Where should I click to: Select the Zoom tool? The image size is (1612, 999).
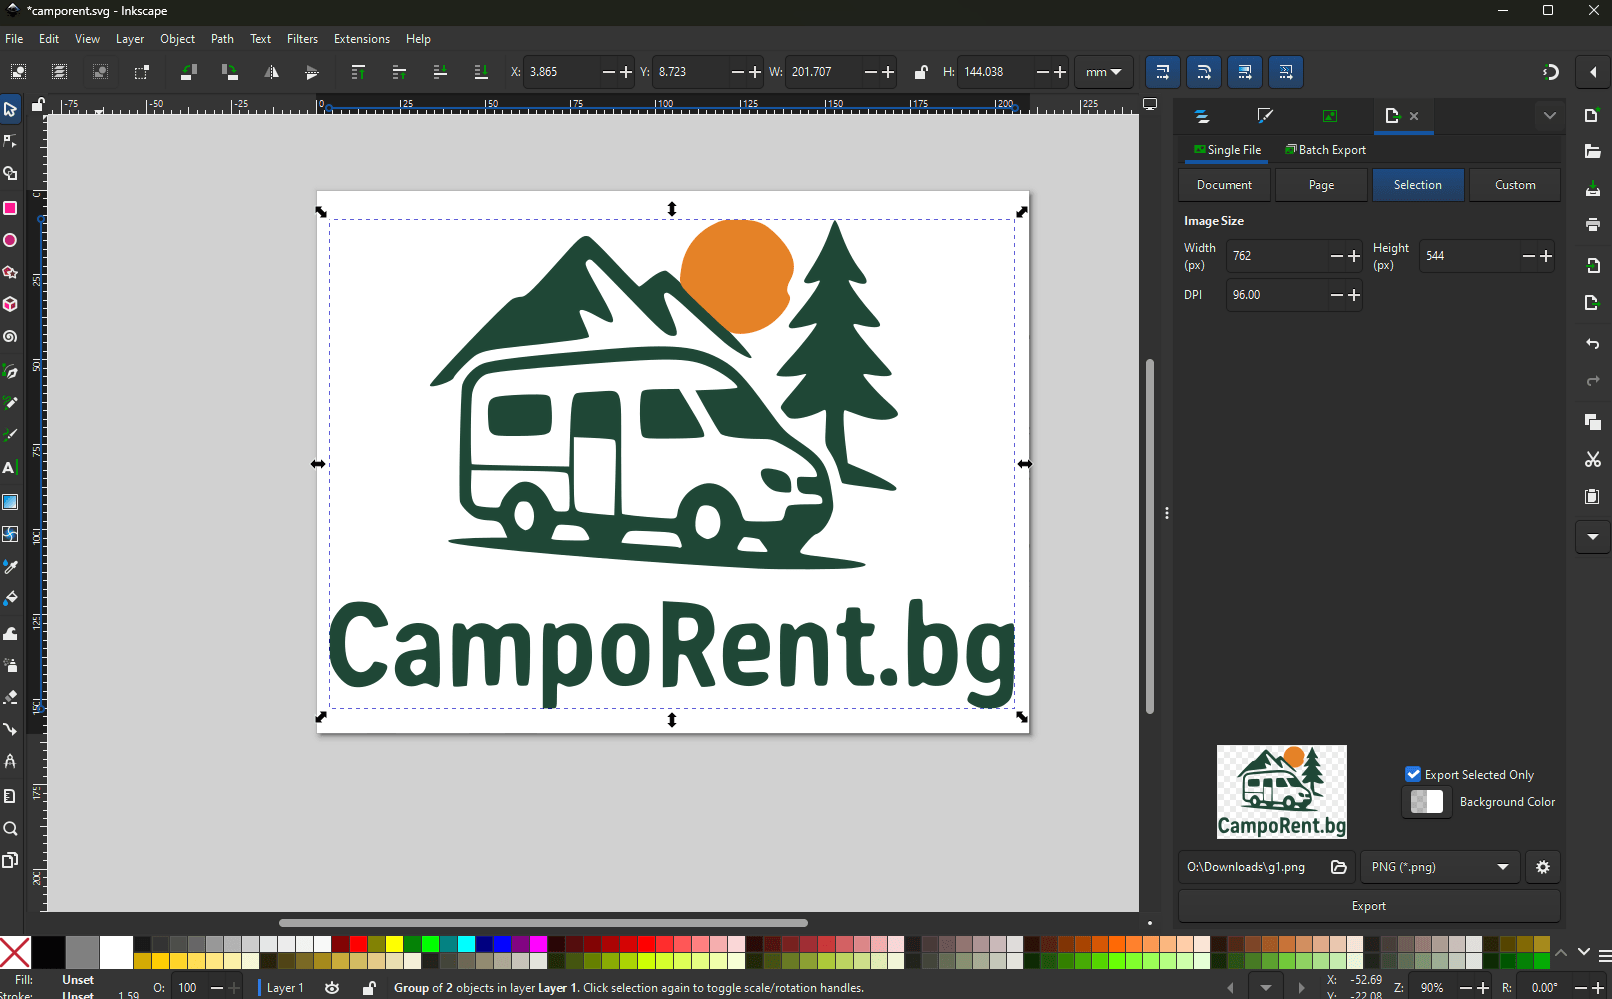click(10, 829)
